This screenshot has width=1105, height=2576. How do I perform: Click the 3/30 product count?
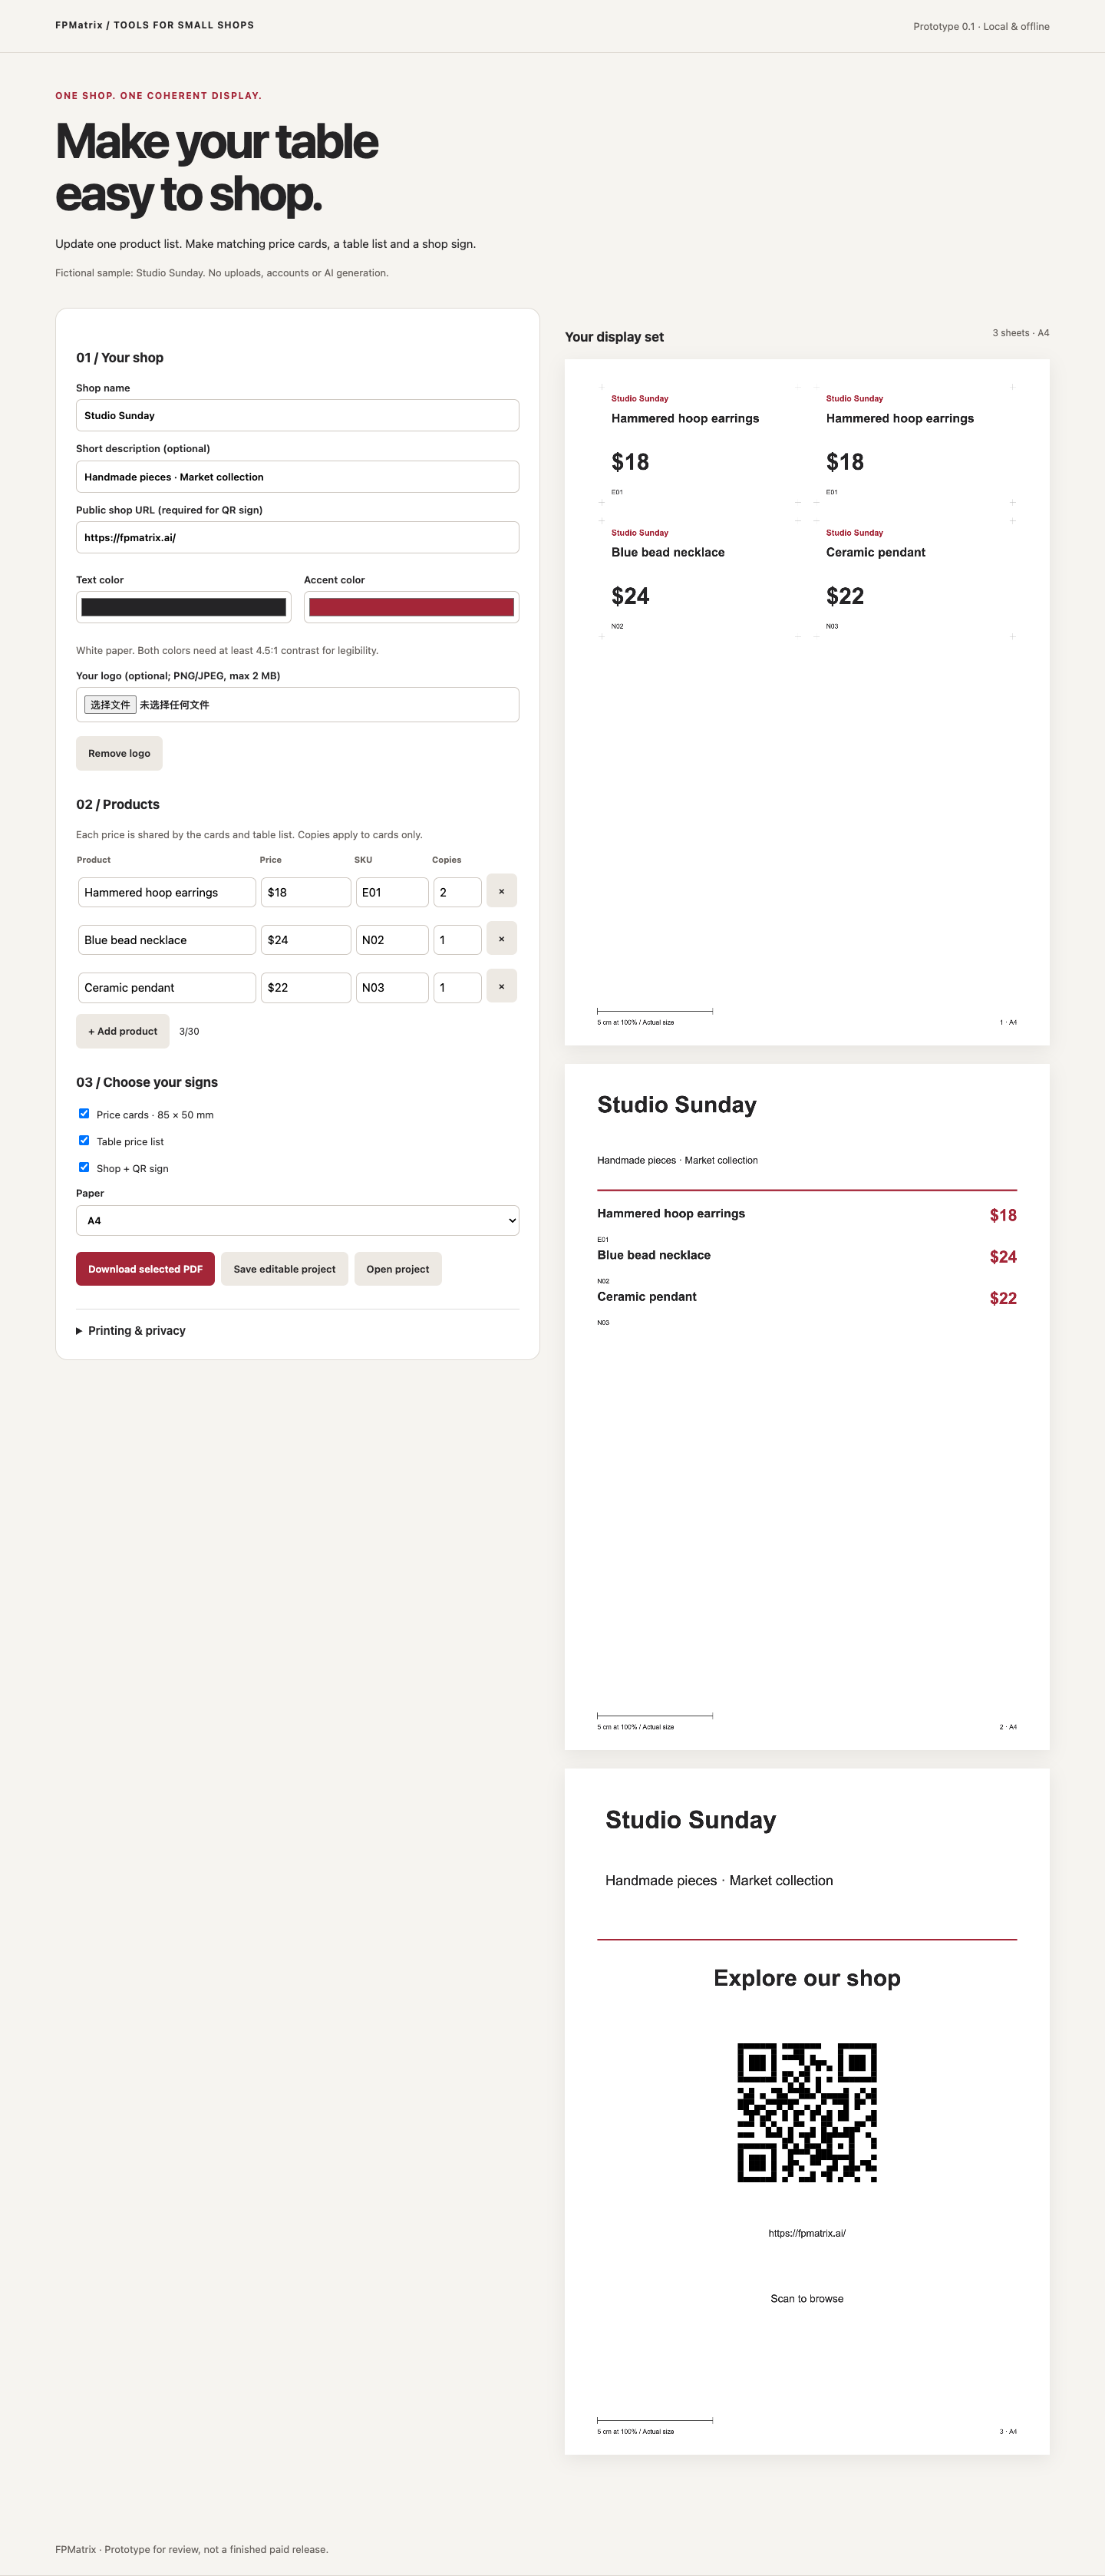189,1031
